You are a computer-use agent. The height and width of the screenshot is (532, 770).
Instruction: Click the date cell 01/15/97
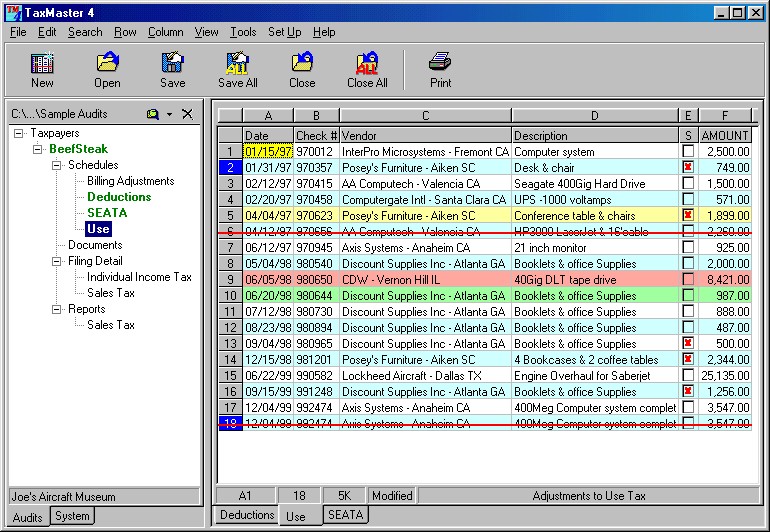click(x=268, y=151)
